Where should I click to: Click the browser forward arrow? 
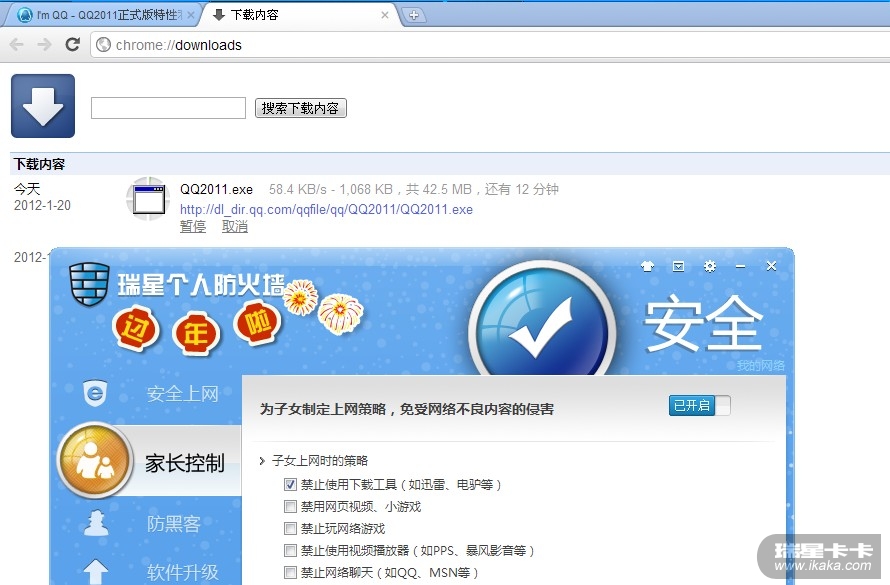point(44,44)
